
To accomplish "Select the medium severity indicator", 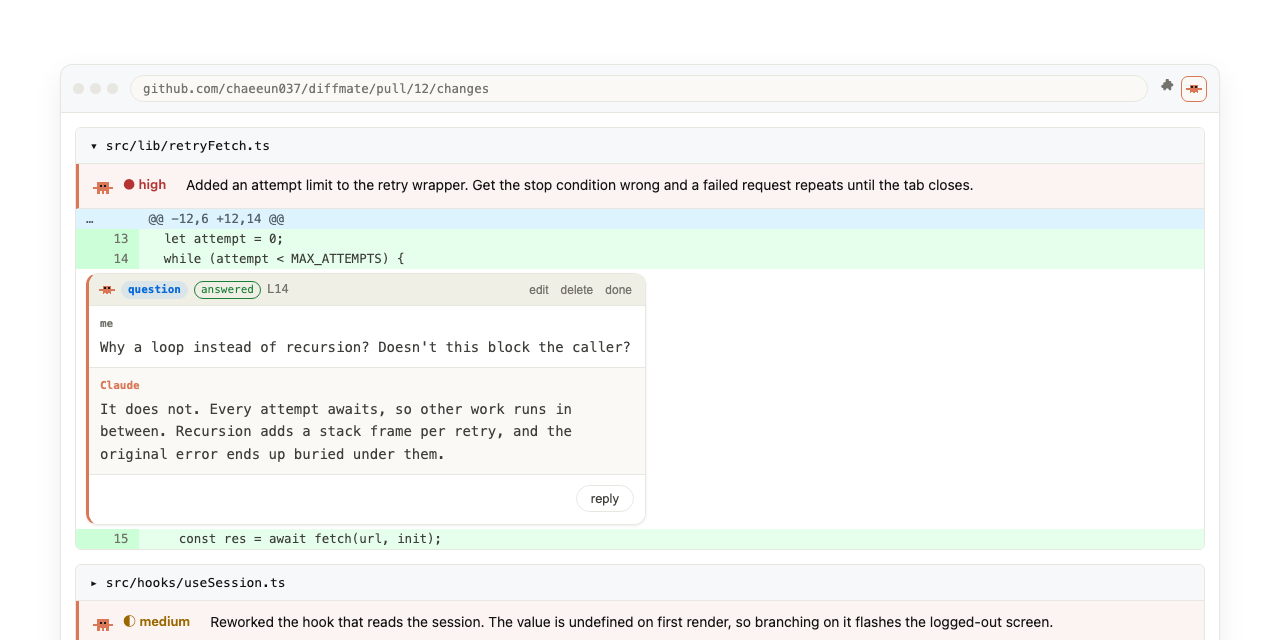I will point(157,622).
